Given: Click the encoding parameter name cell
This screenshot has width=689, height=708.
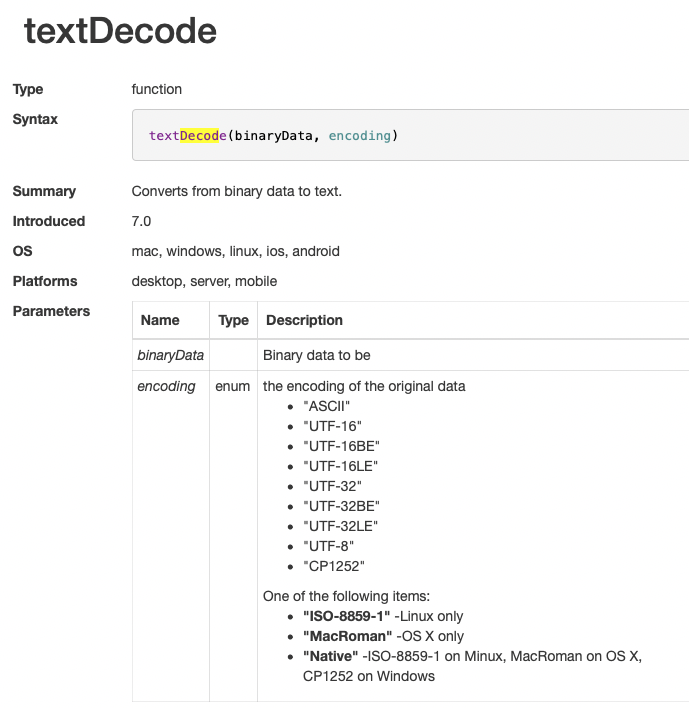Looking at the screenshot, I should point(166,386).
